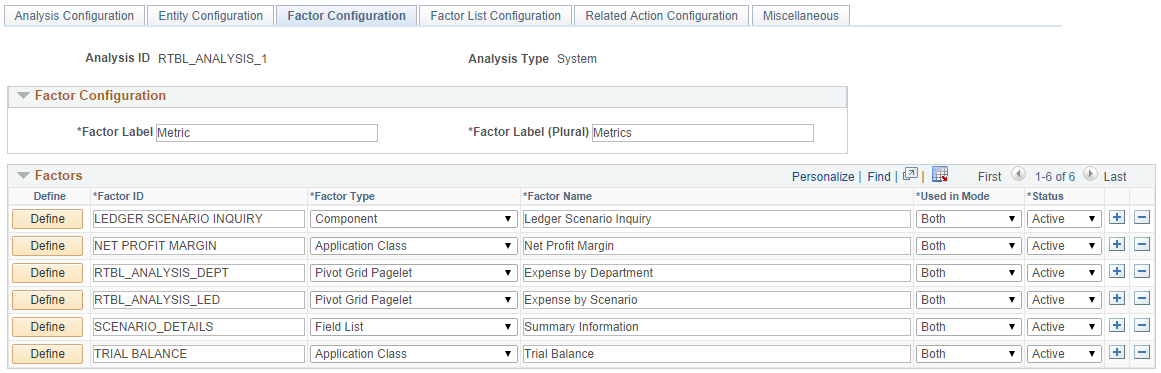Image resolution: width=1161 pixels, height=373 pixels.
Task: Open Factor Type dropdown for RTBL_ANALYSIS_DEPT
Action: click(413, 273)
